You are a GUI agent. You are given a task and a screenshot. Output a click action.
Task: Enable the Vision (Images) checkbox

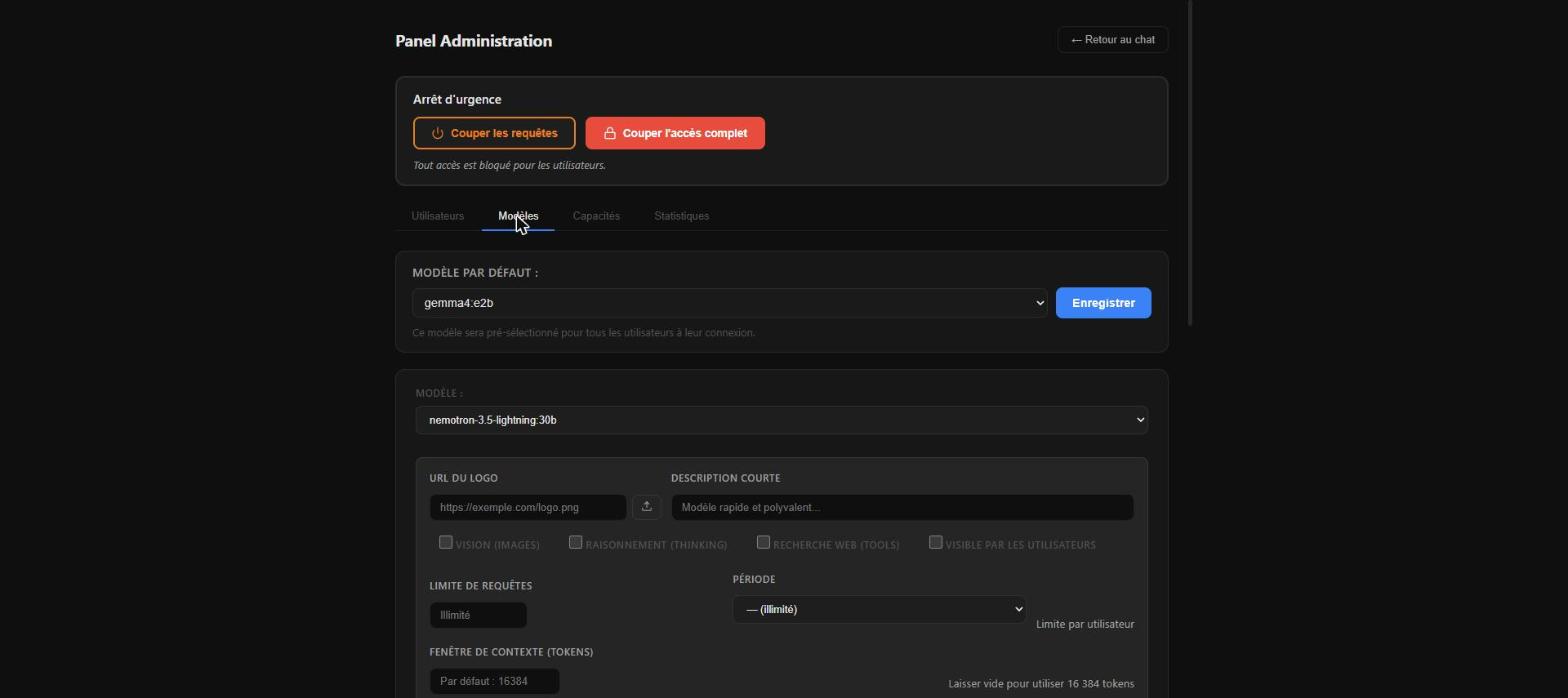coord(446,542)
